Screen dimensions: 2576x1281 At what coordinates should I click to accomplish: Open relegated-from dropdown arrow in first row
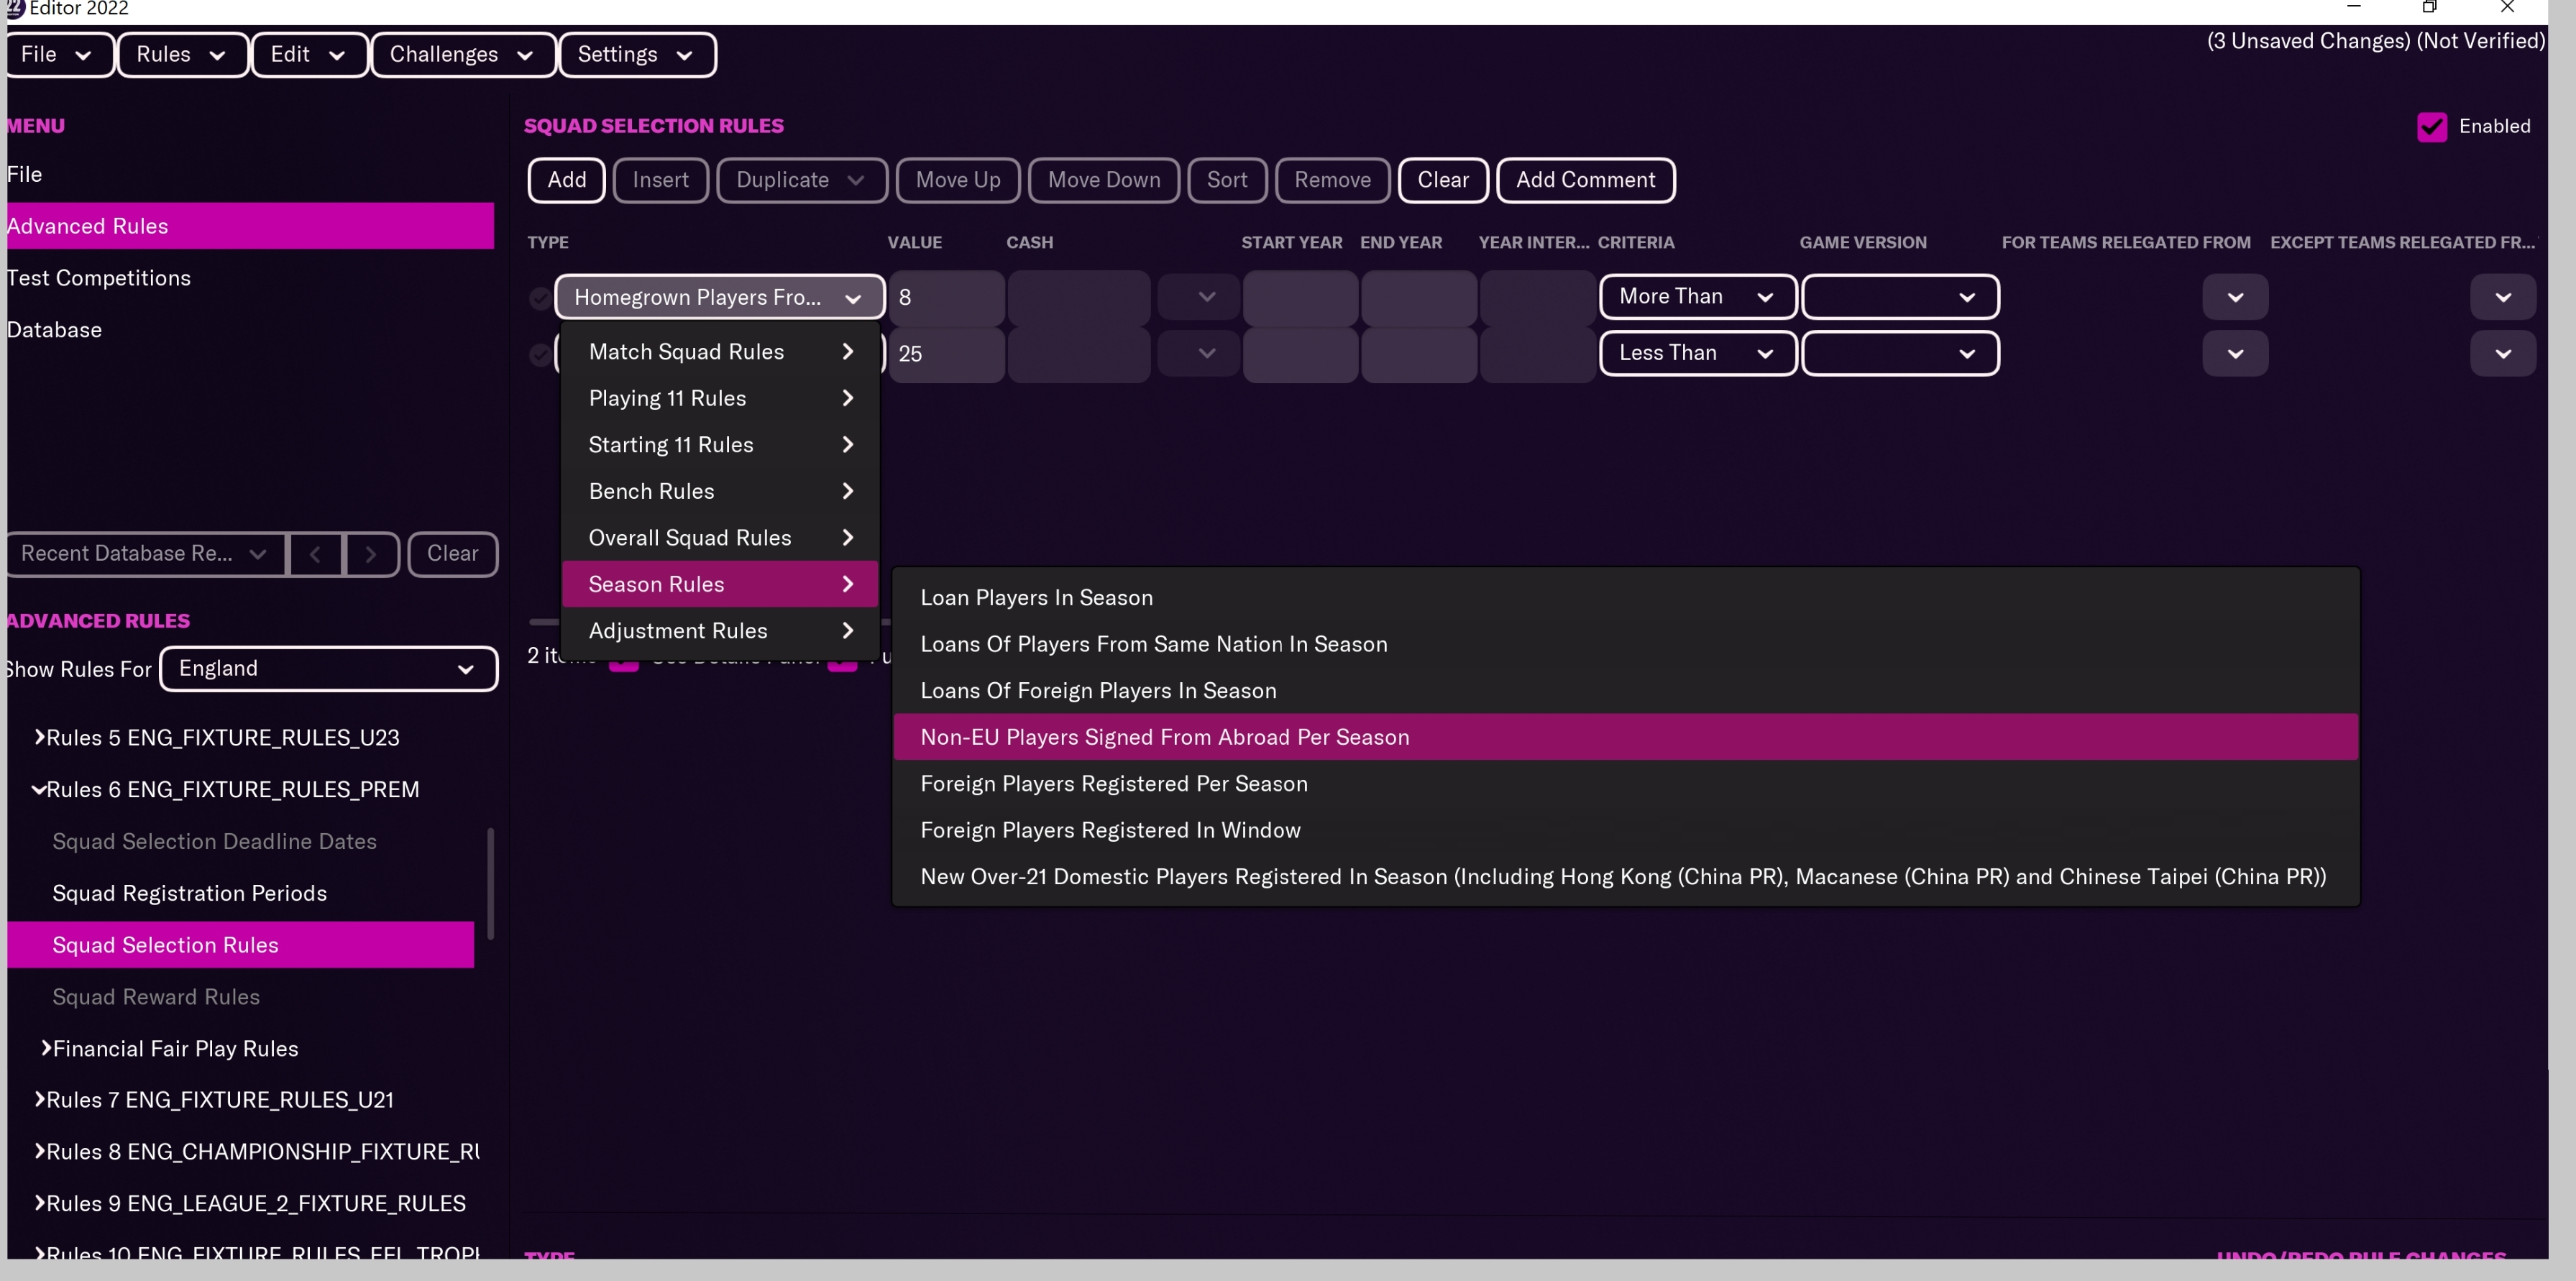click(2235, 298)
